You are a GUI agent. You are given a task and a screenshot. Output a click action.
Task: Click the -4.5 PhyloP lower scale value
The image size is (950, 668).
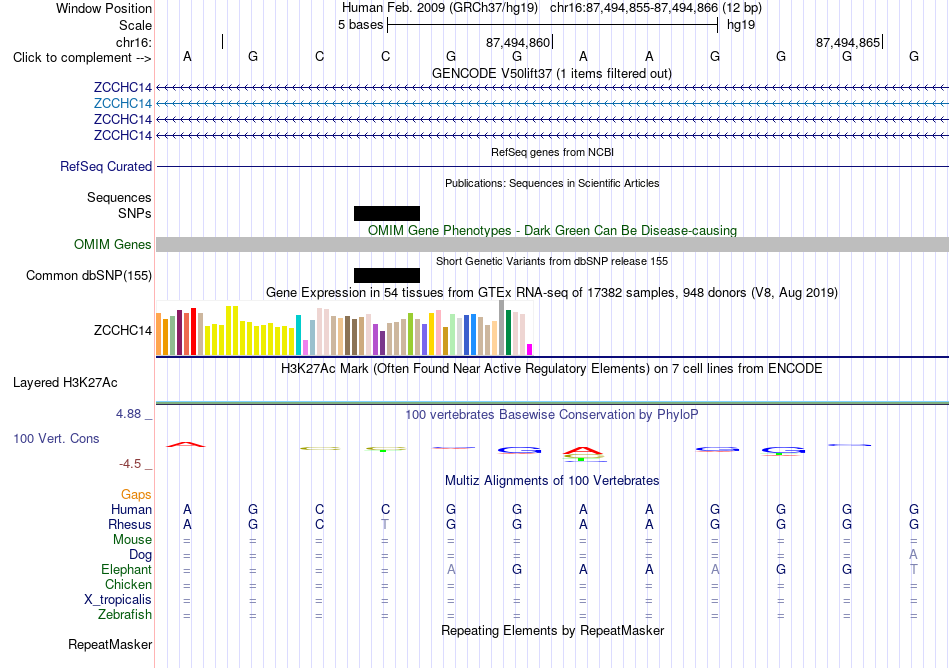130,464
